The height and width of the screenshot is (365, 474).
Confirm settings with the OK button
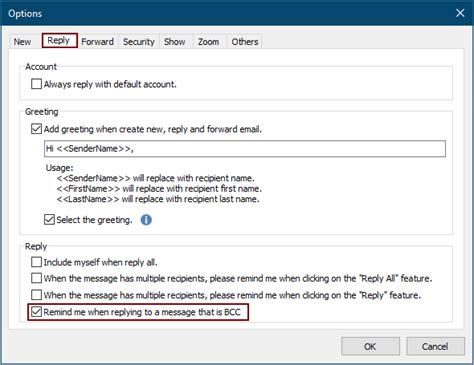370,346
